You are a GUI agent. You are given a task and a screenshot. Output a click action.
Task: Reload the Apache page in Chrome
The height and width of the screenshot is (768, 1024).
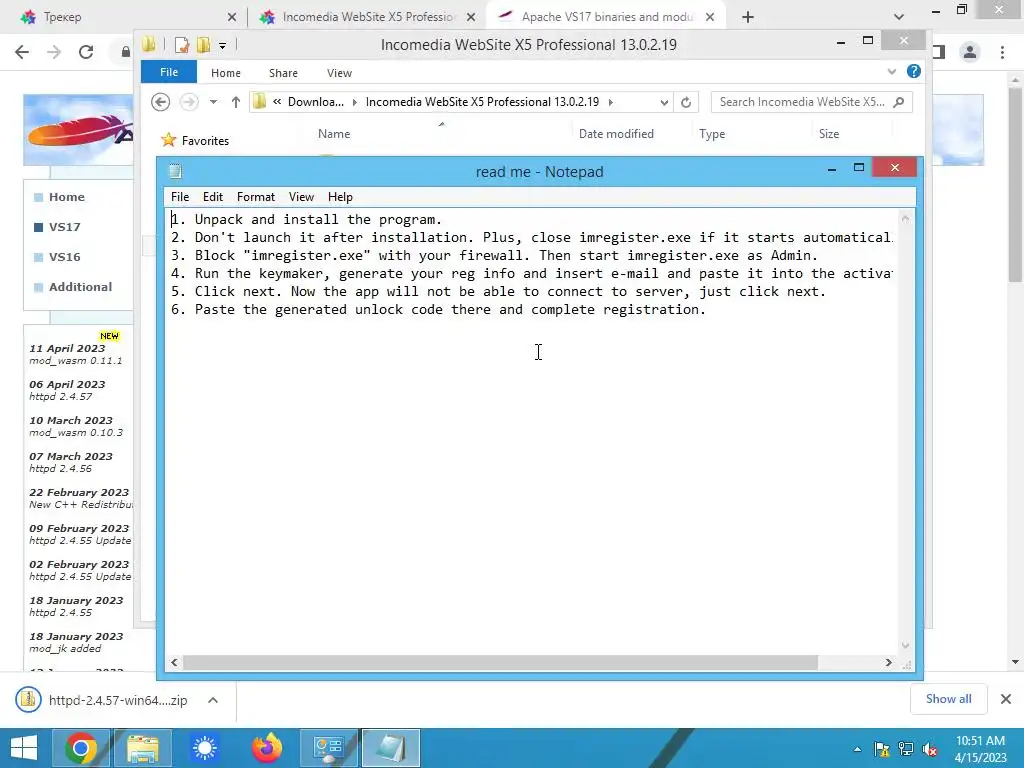coord(86,52)
